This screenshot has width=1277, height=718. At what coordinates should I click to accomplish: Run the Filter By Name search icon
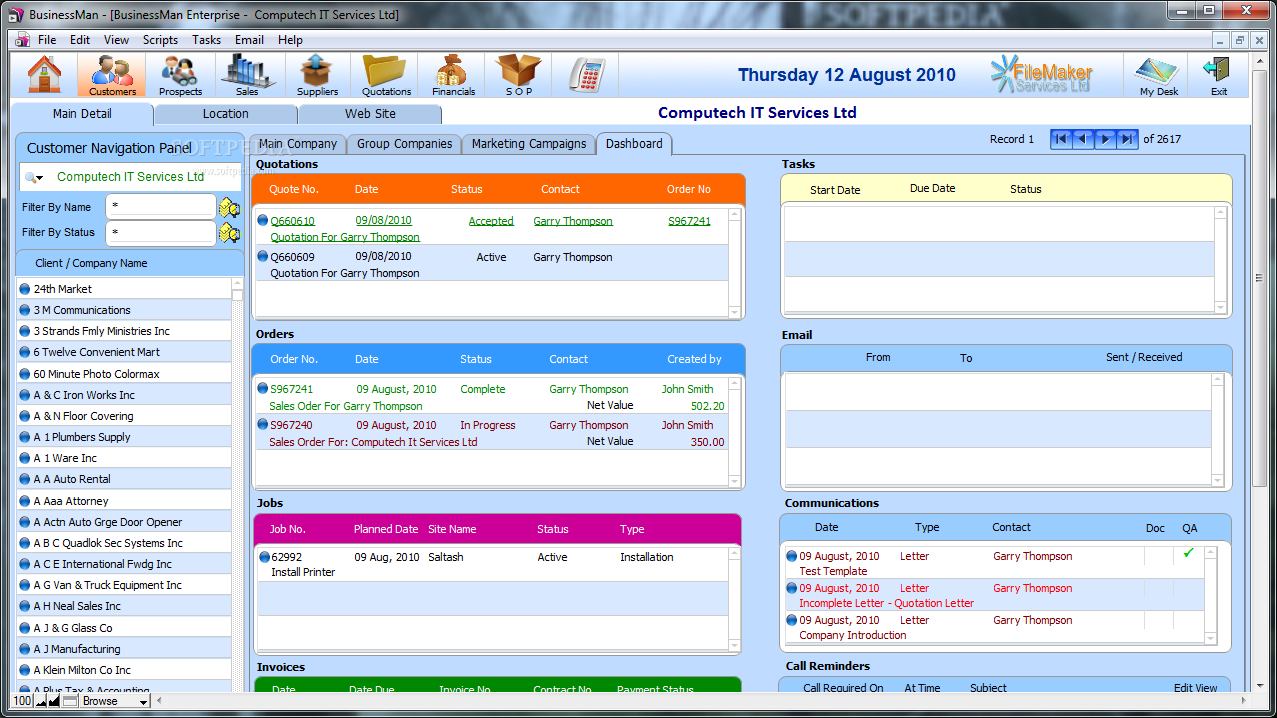(229, 208)
